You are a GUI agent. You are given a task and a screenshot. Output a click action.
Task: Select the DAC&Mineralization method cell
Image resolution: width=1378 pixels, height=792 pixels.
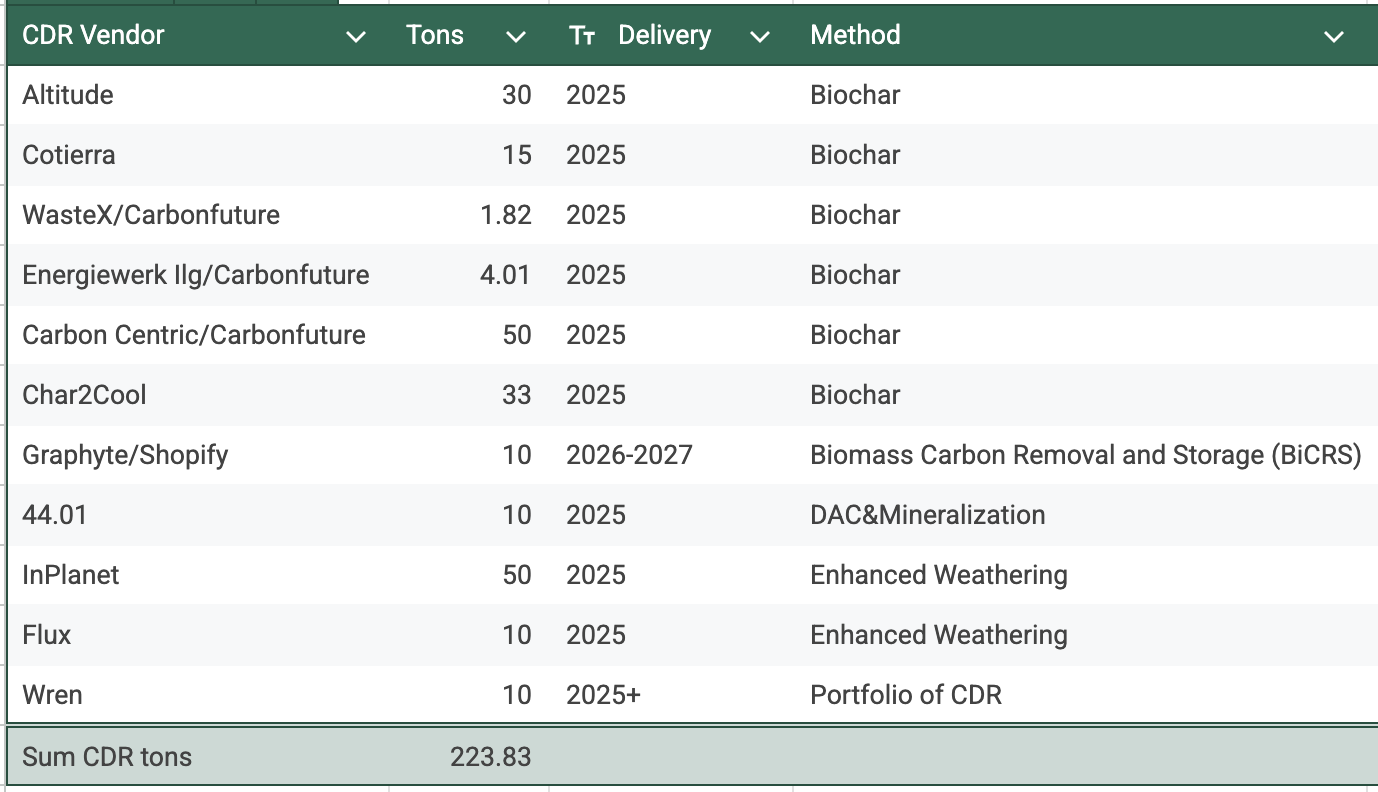pos(1086,515)
